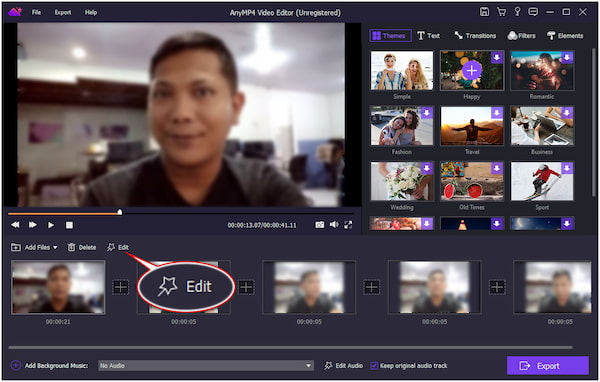Image resolution: width=600 pixels, height=382 pixels.
Task: Open the No Audio dropdown
Action: pos(206,366)
